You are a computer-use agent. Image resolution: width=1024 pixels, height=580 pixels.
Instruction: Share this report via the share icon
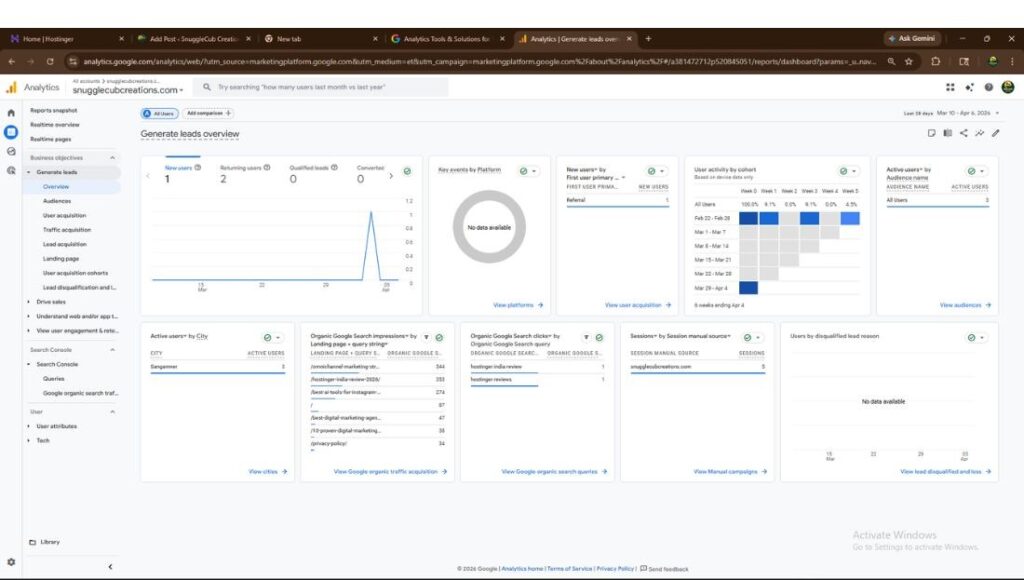click(x=964, y=132)
